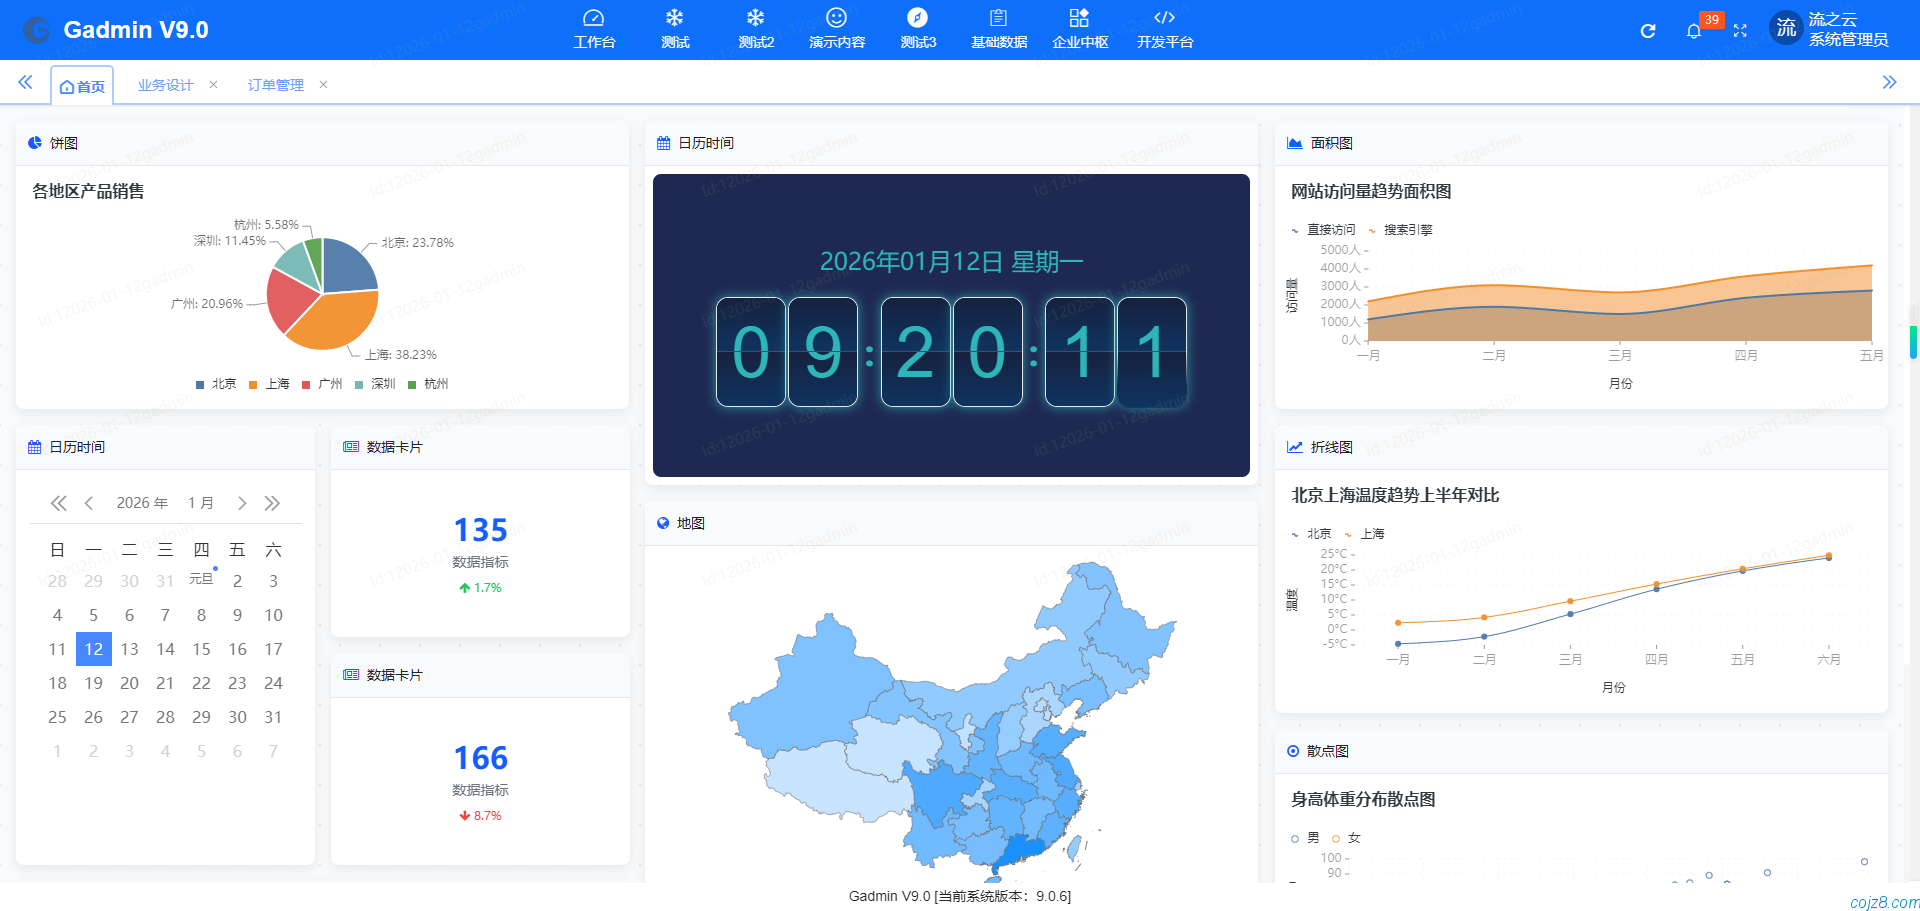Switch to the 订单管理 tab
Viewport: 1920px width, 911px height.
tap(275, 85)
